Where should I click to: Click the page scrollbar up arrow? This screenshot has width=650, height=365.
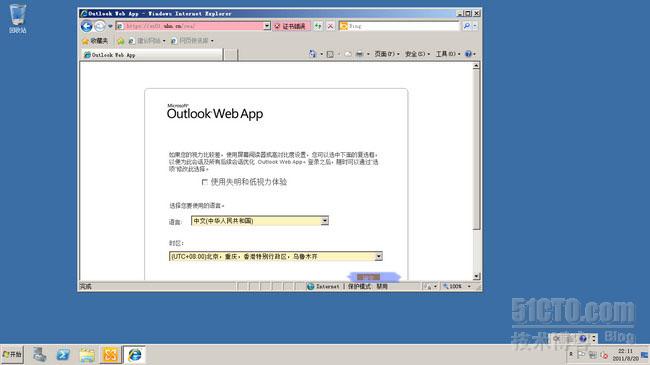point(476,66)
